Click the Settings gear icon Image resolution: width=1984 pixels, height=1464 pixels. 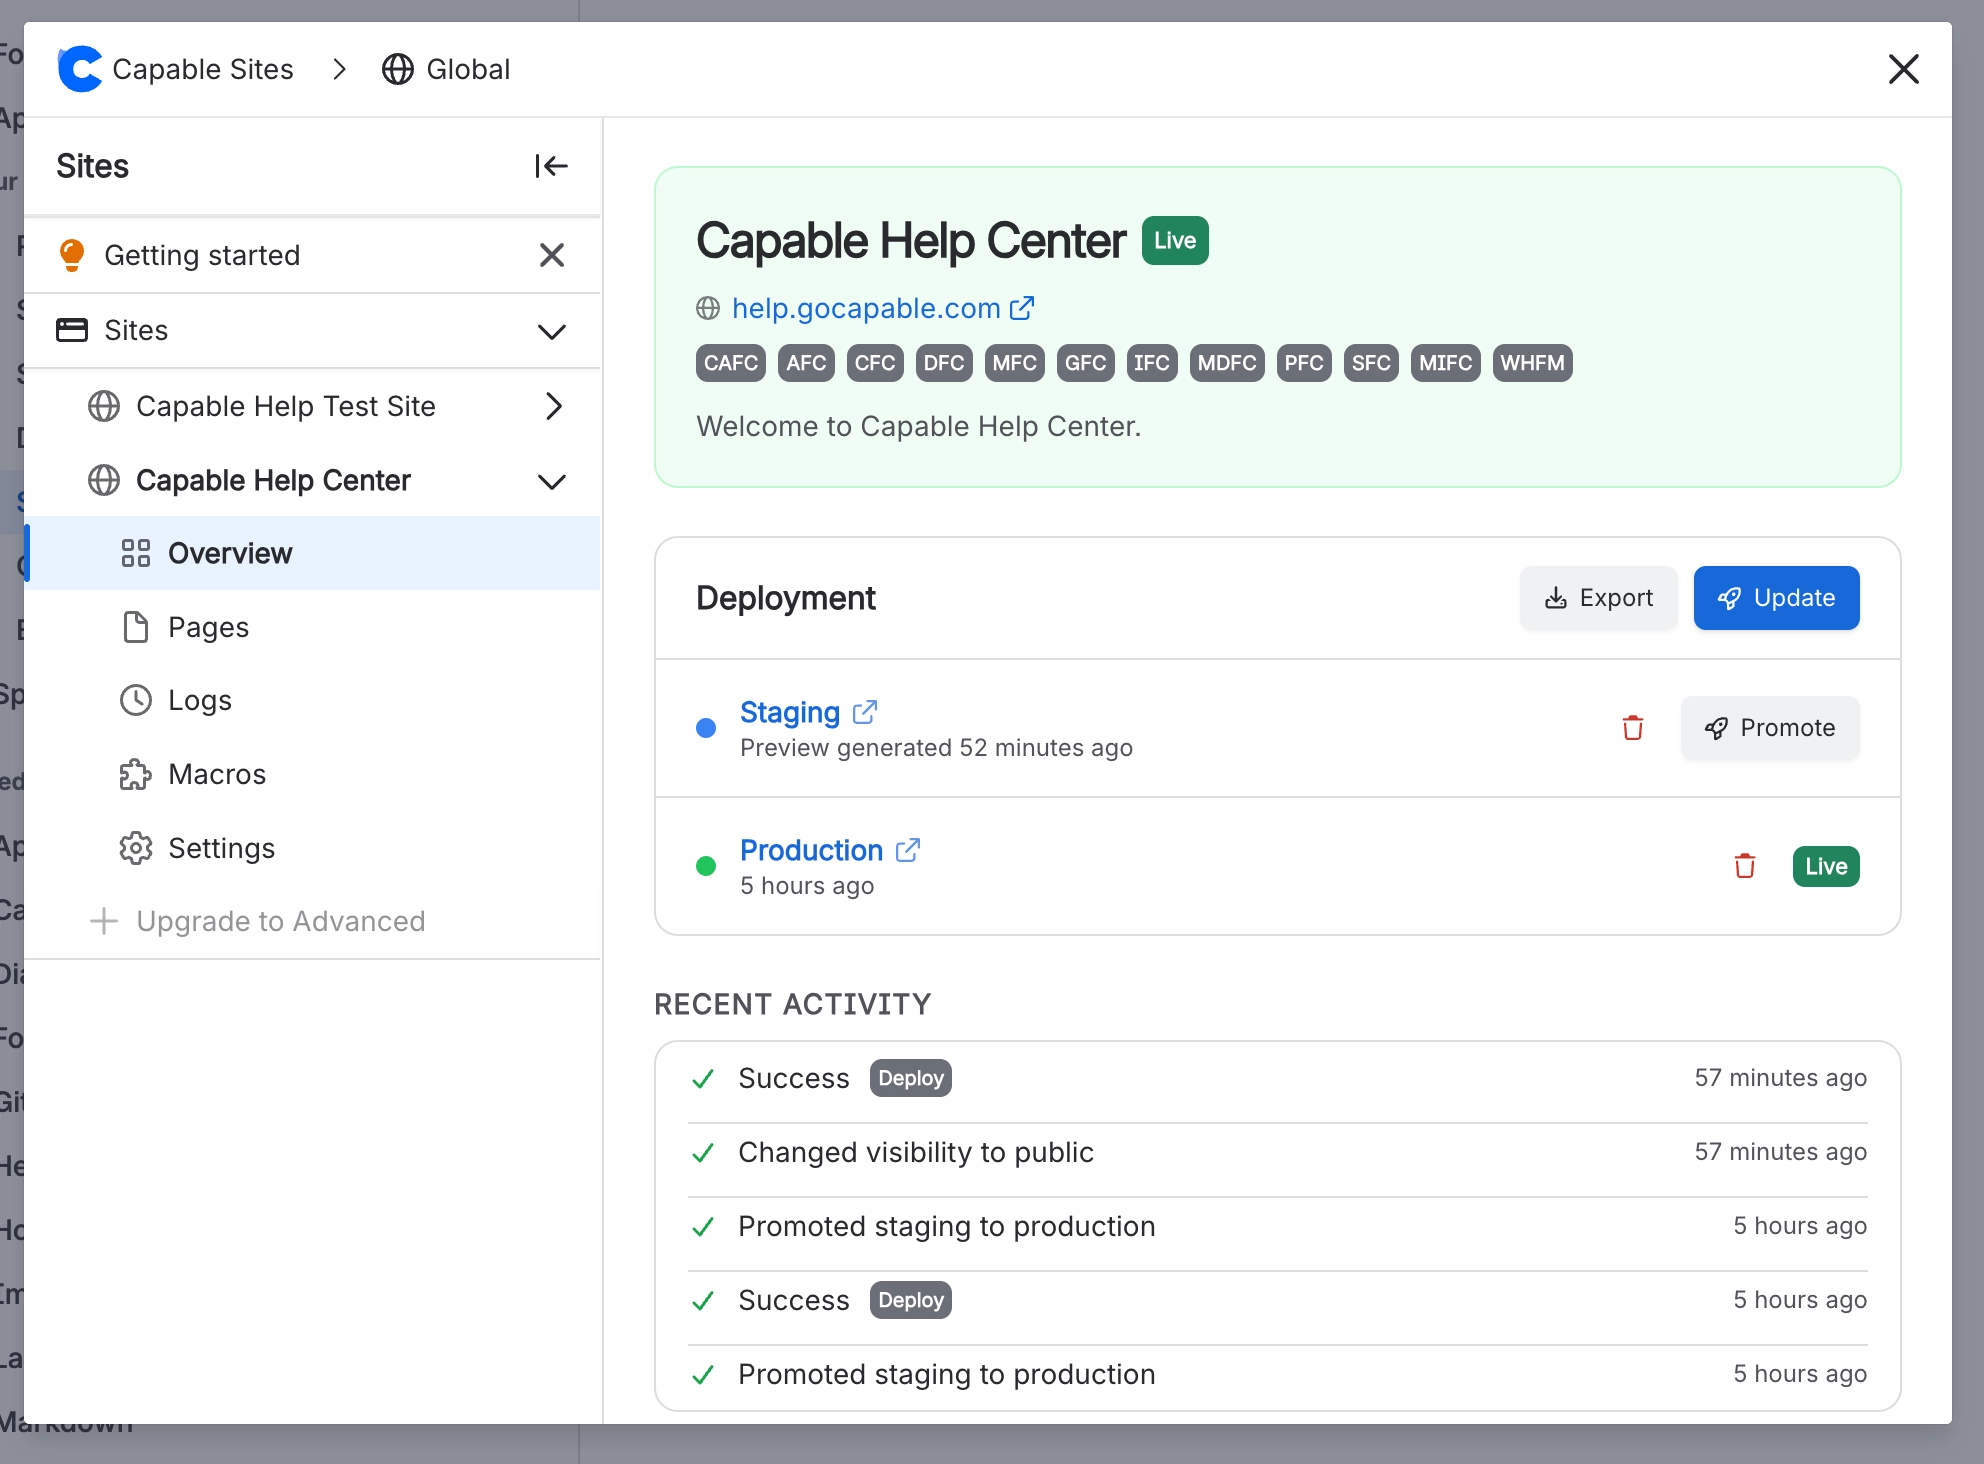pyautogui.click(x=136, y=848)
